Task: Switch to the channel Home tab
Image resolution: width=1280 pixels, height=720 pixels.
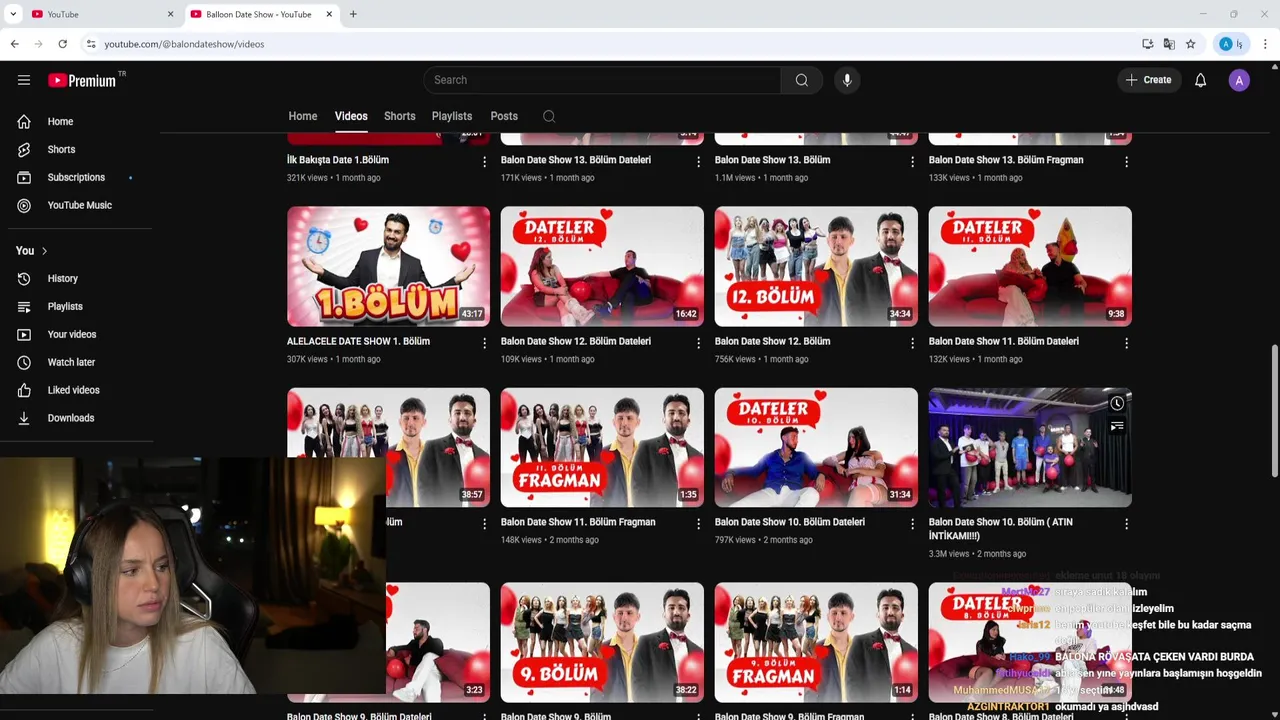Action: pos(303,116)
